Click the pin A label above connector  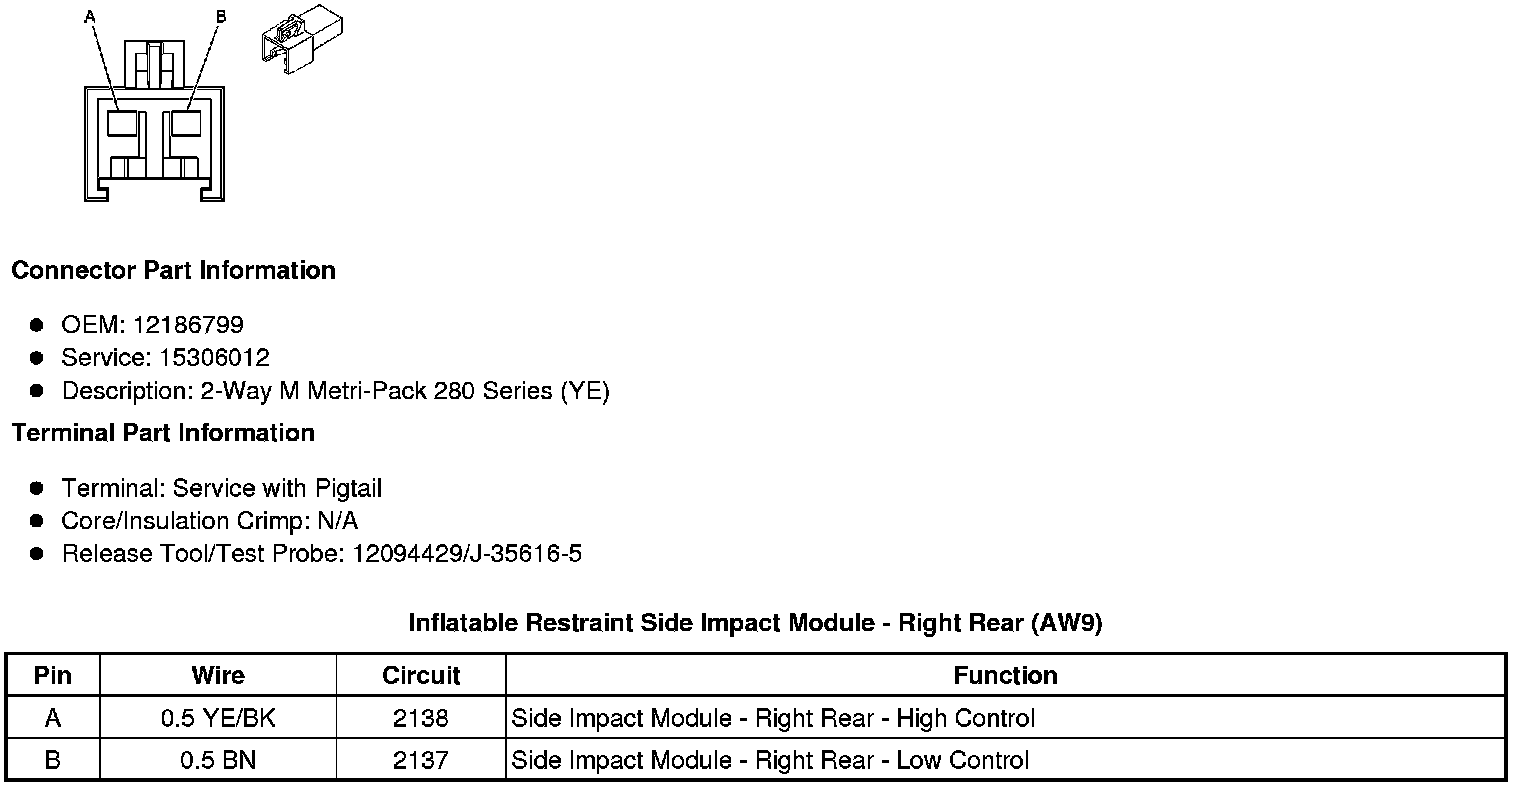coord(90,16)
